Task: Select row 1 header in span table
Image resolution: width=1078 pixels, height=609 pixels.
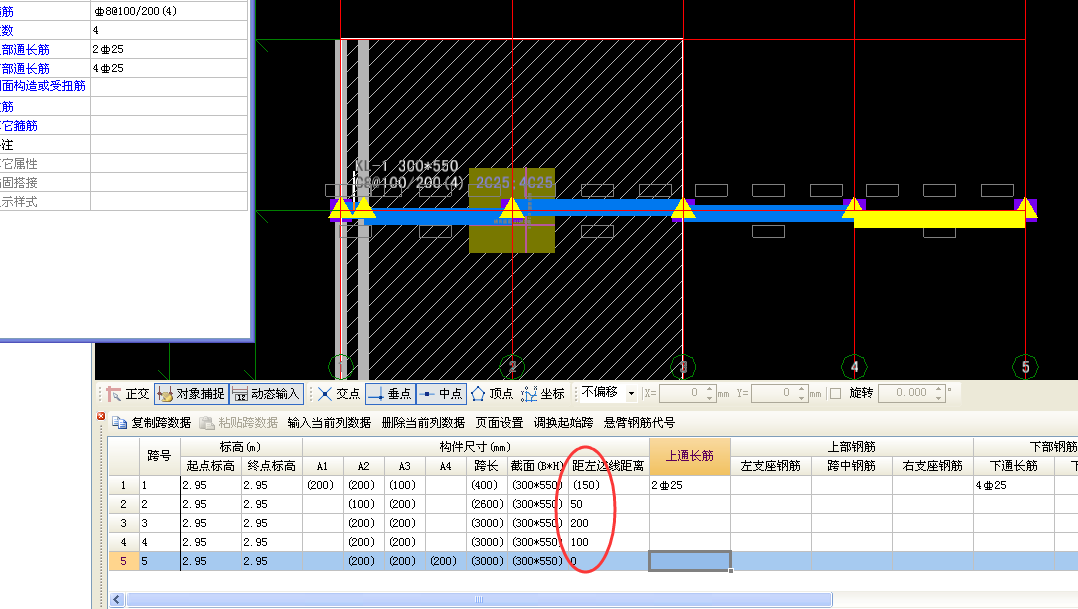Action: pos(124,485)
